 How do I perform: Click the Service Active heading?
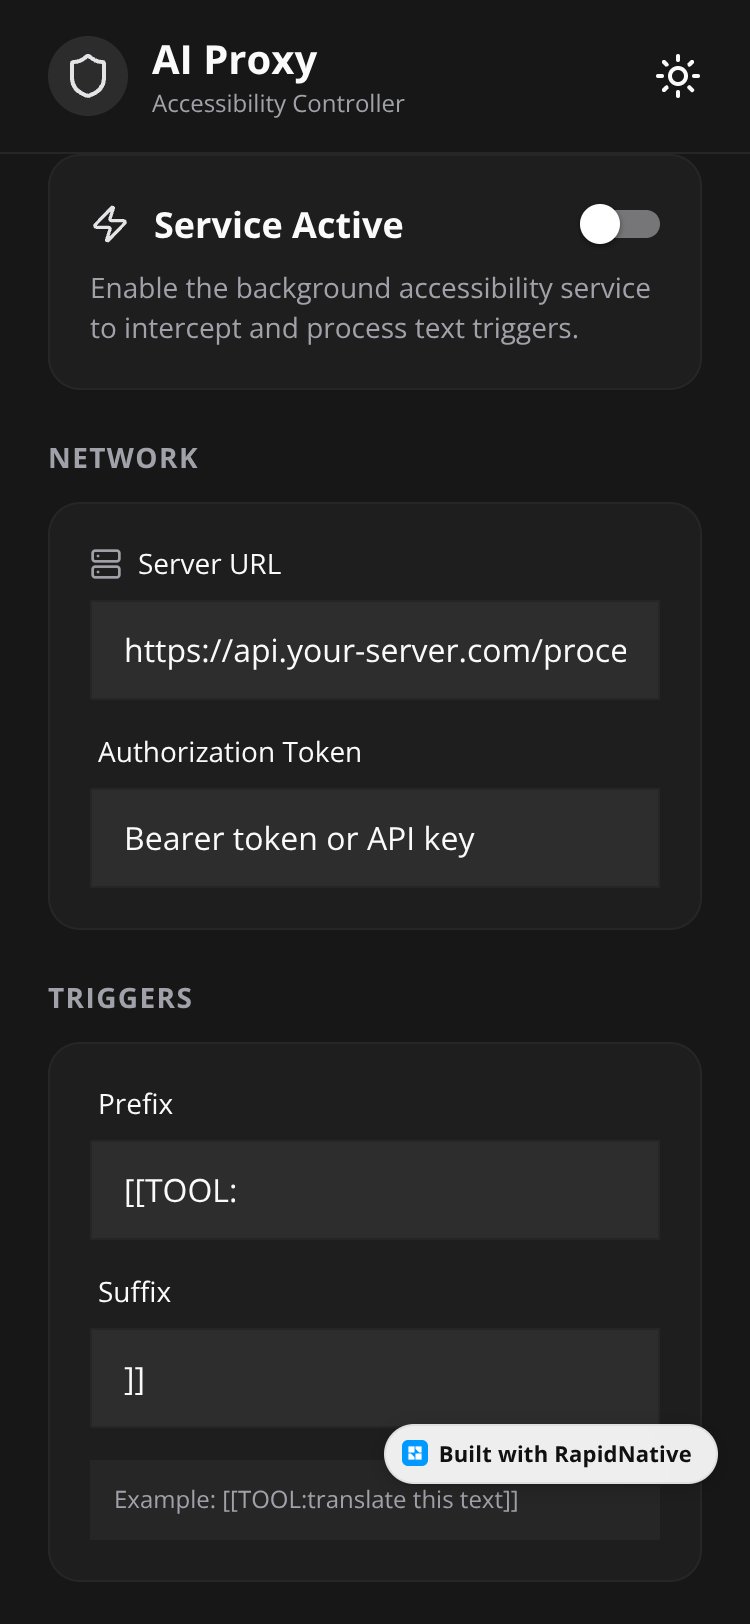(278, 225)
